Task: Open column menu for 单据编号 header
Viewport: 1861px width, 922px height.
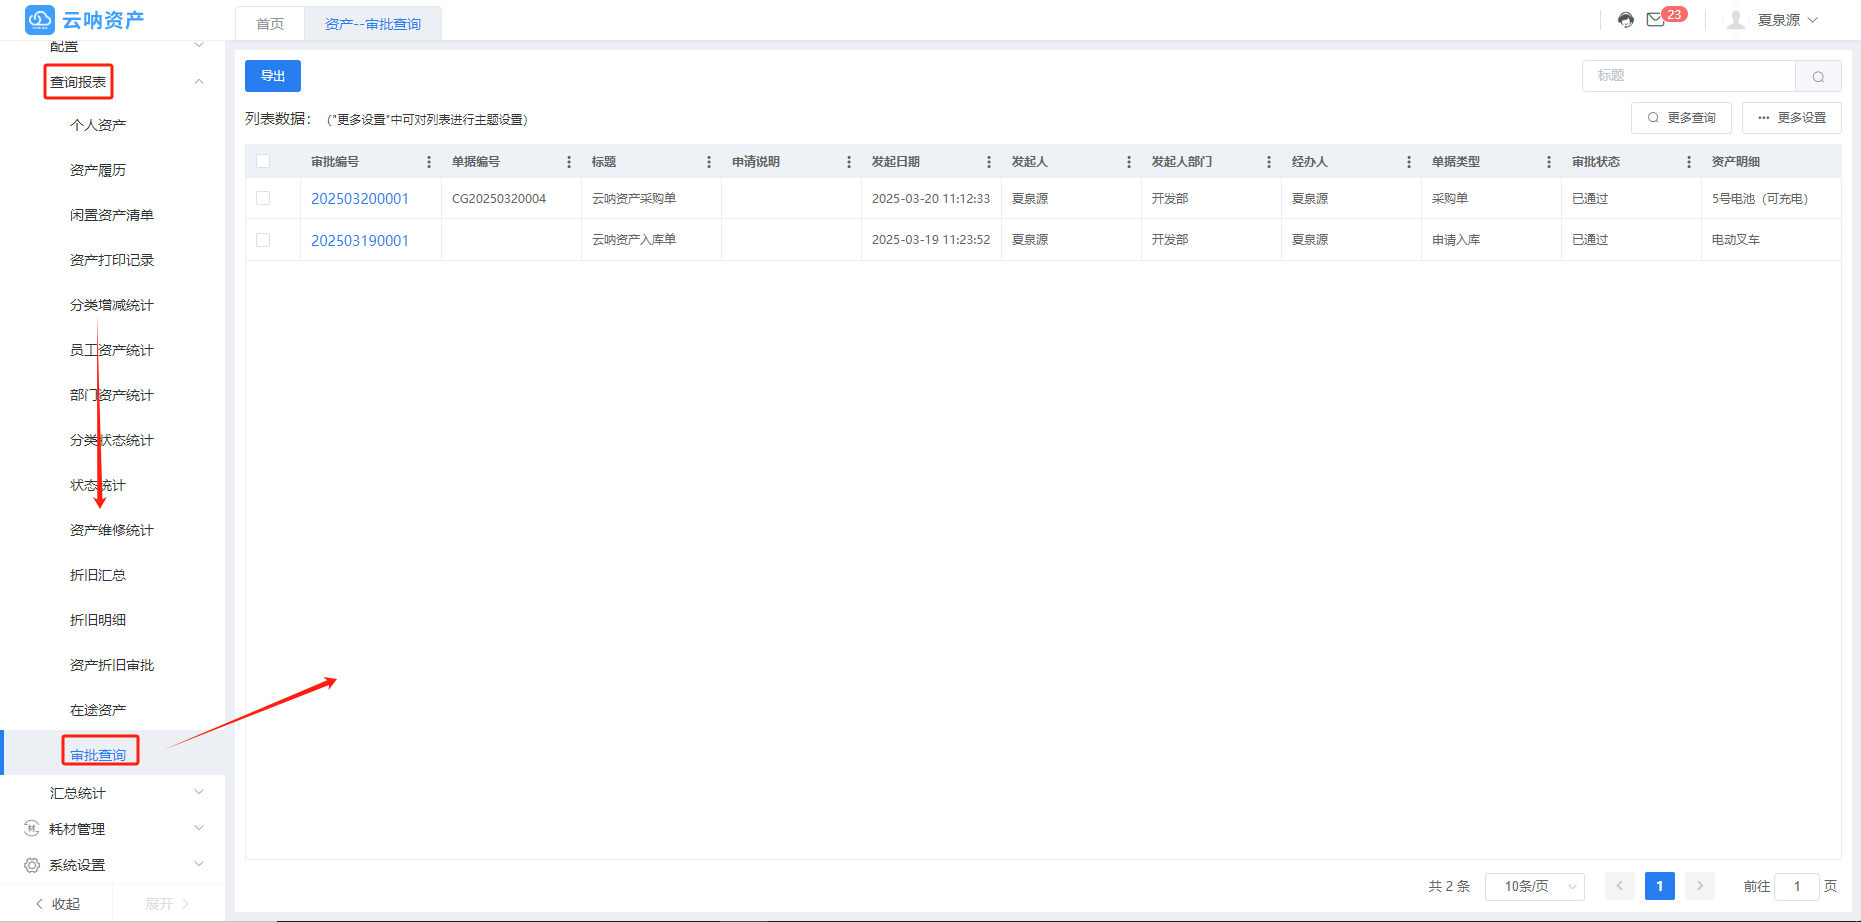Action: 569,162
